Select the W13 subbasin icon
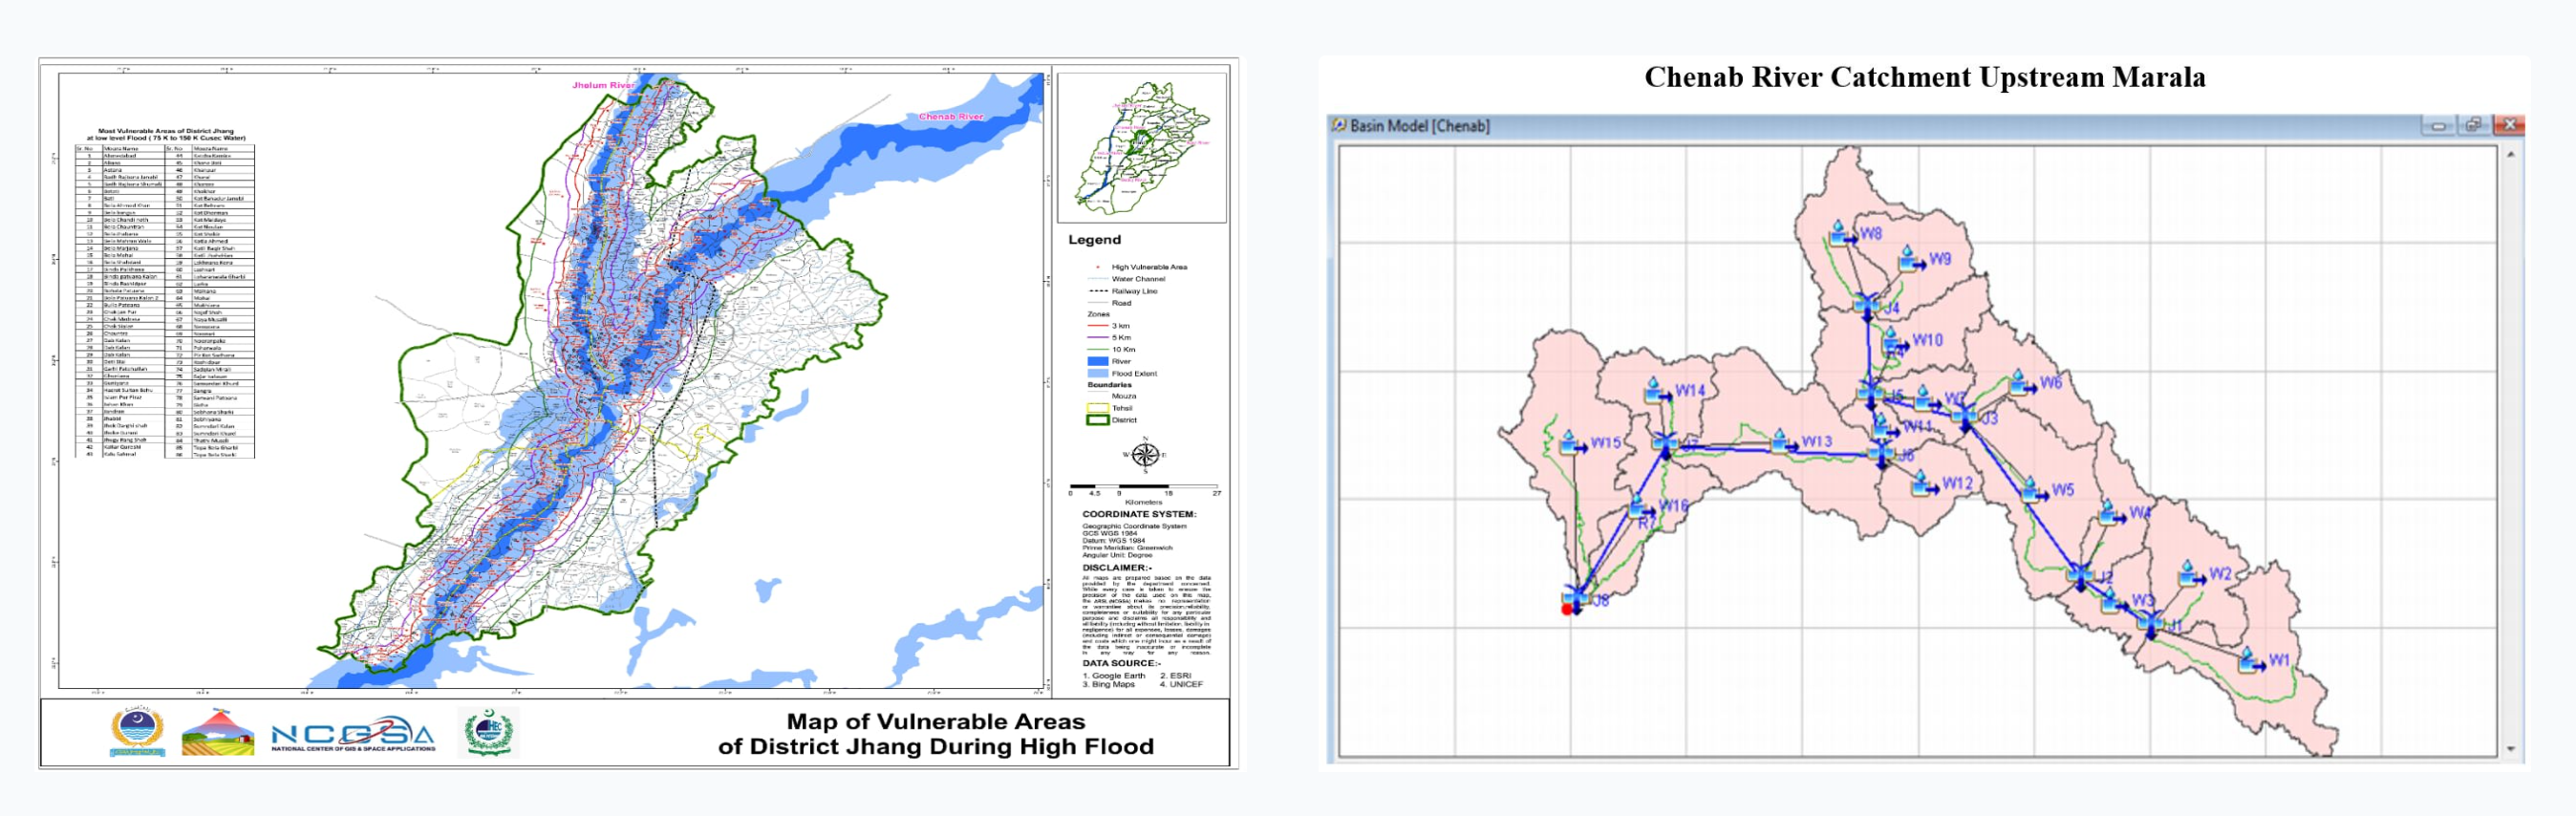 coord(1781,441)
